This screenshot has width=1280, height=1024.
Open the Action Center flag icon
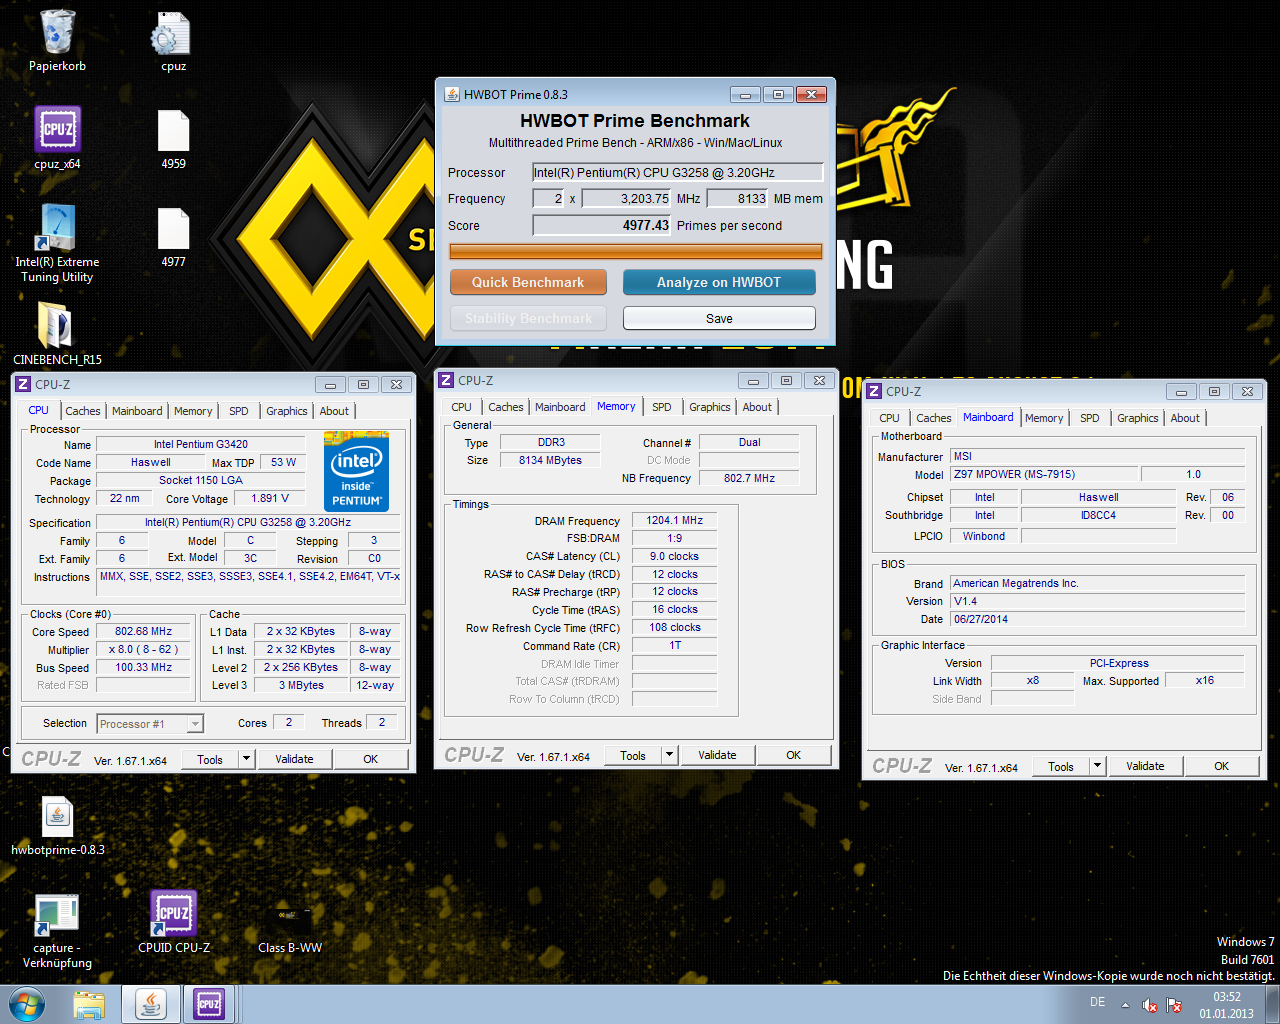[1174, 1005]
